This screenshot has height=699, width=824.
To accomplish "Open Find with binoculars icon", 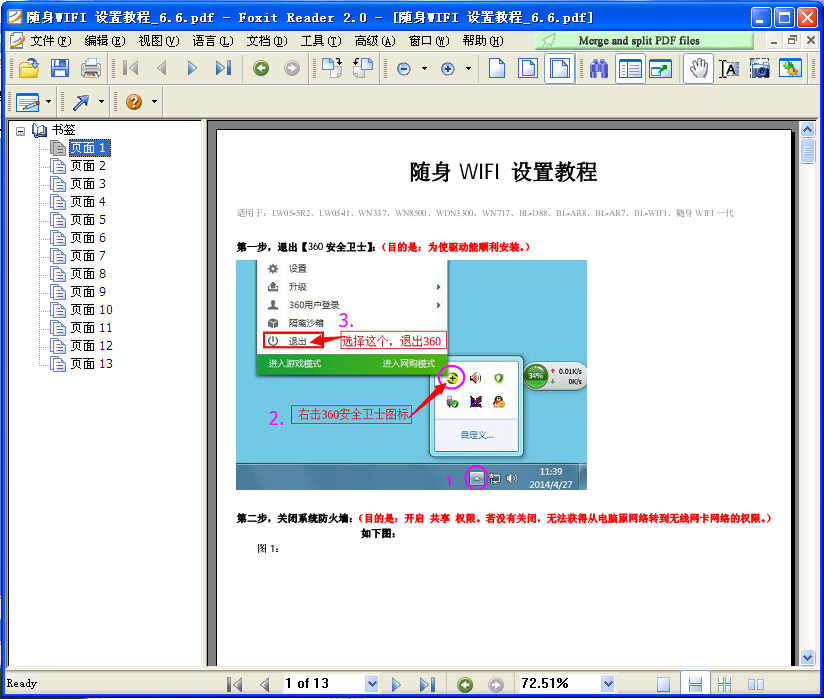I will click(599, 68).
